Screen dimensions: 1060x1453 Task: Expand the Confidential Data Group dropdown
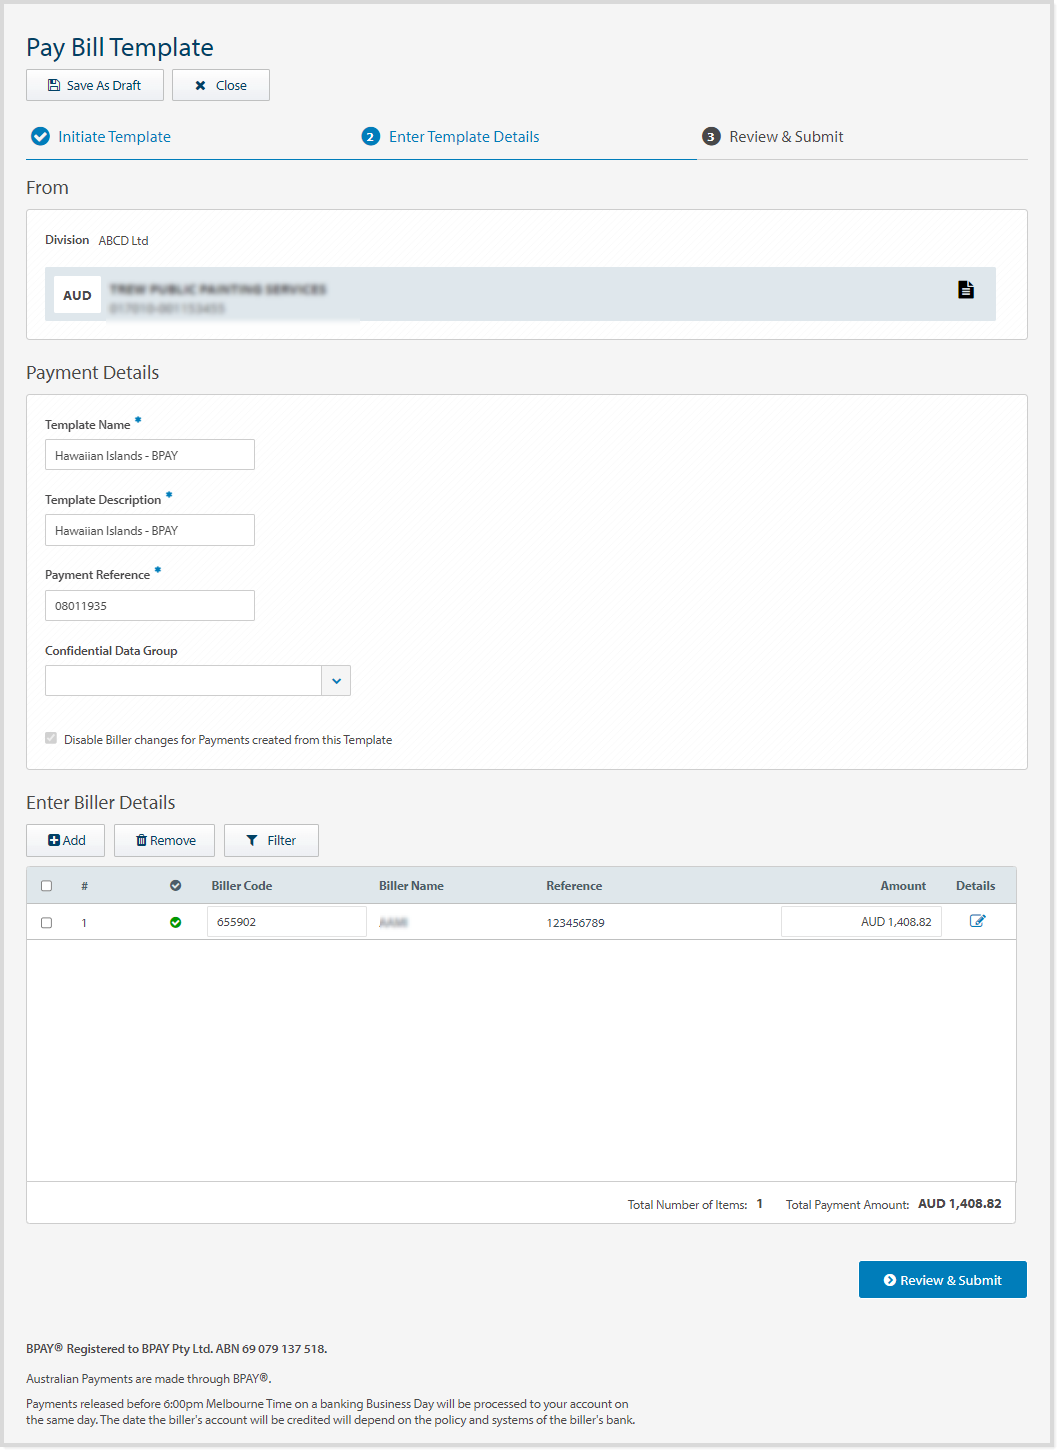point(336,681)
